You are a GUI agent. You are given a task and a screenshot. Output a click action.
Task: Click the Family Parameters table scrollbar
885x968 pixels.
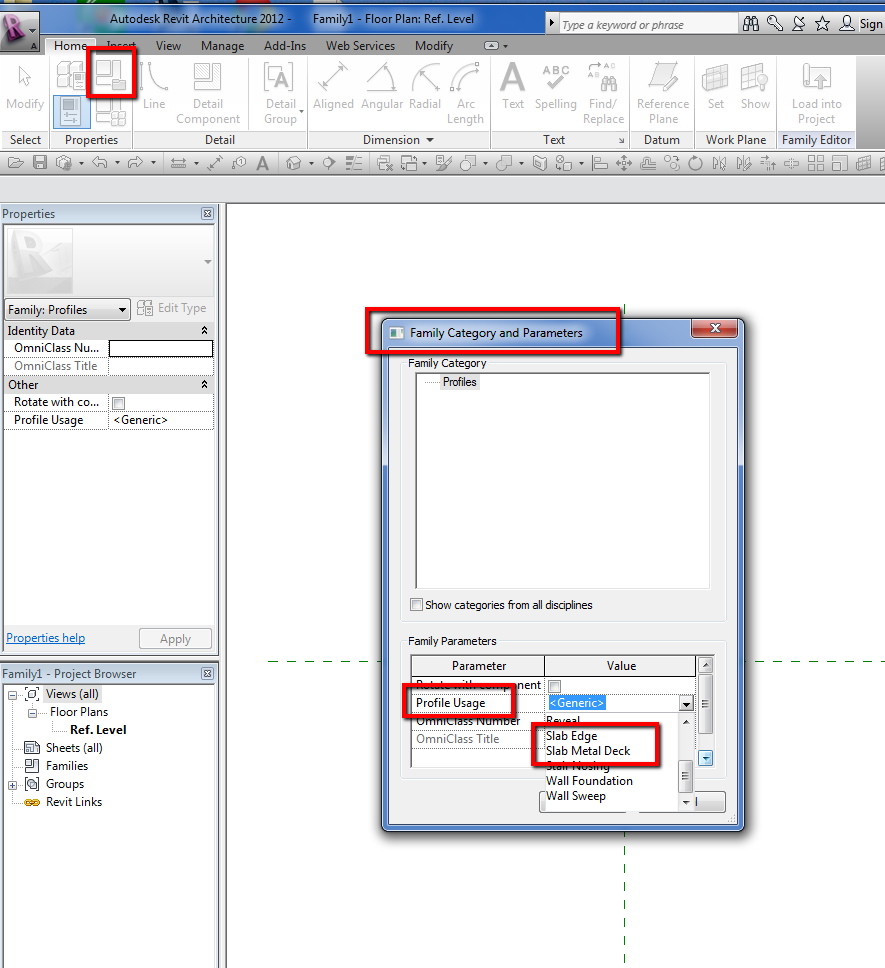pyautogui.click(x=705, y=704)
